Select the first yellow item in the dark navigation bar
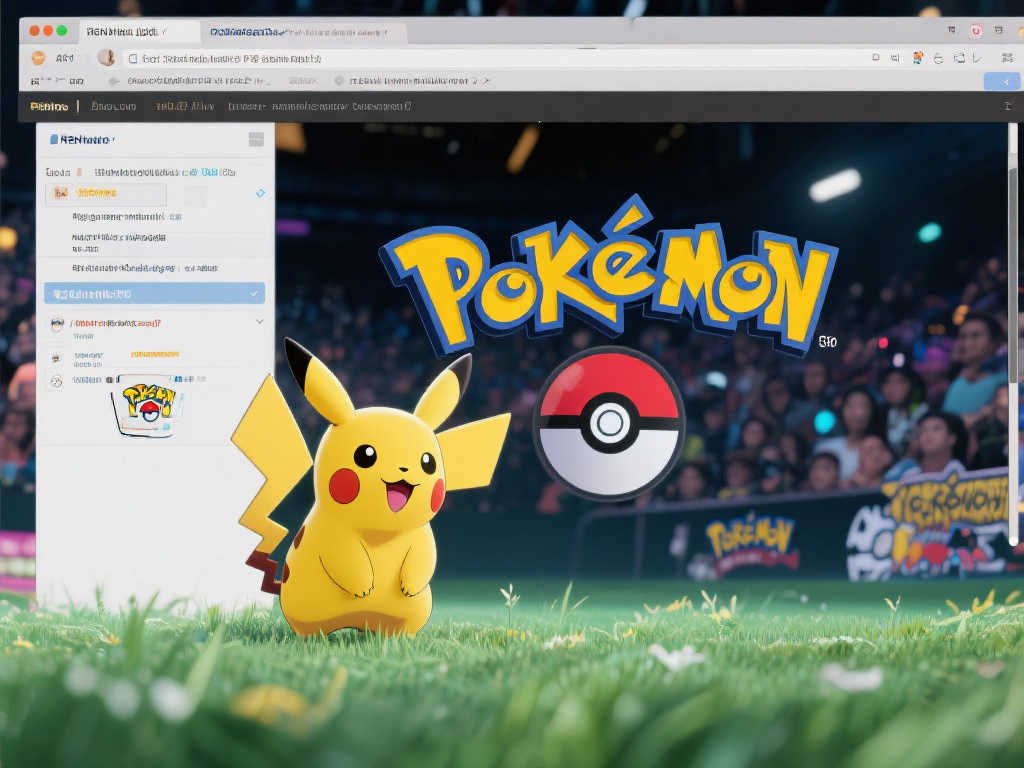1024x768 pixels. click(49, 106)
